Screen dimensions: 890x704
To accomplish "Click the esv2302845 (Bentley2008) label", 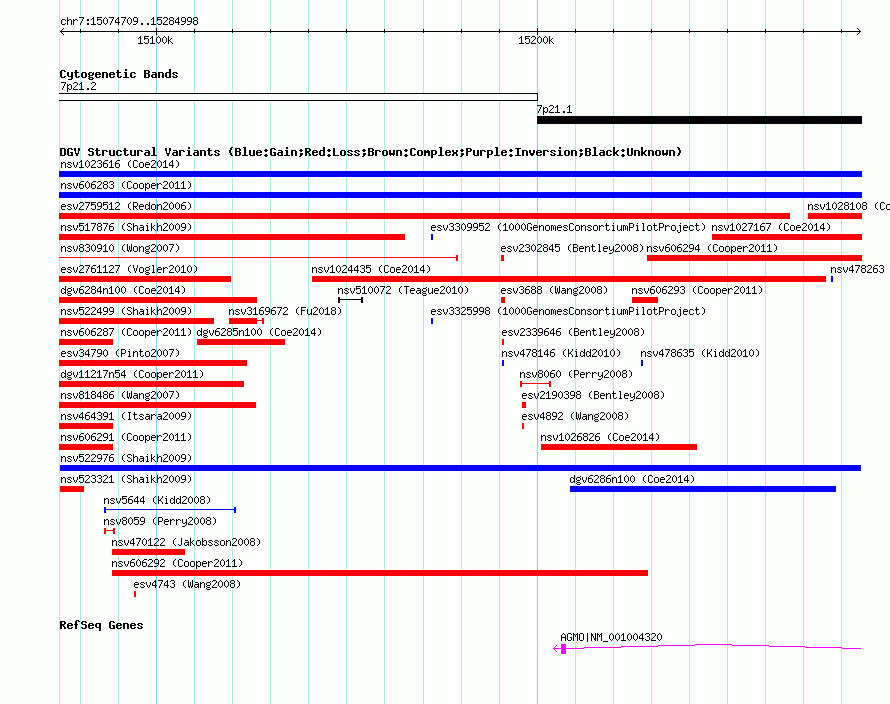I will tap(572, 249).
